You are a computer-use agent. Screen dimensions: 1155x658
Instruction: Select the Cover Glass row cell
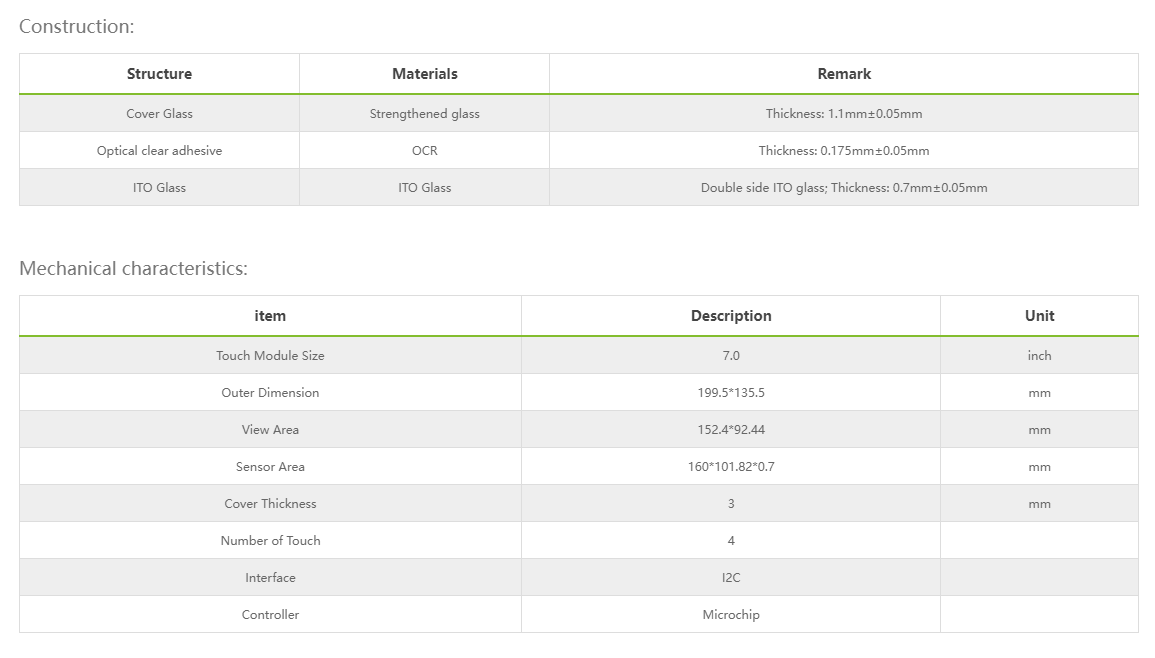(x=159, y=114)
